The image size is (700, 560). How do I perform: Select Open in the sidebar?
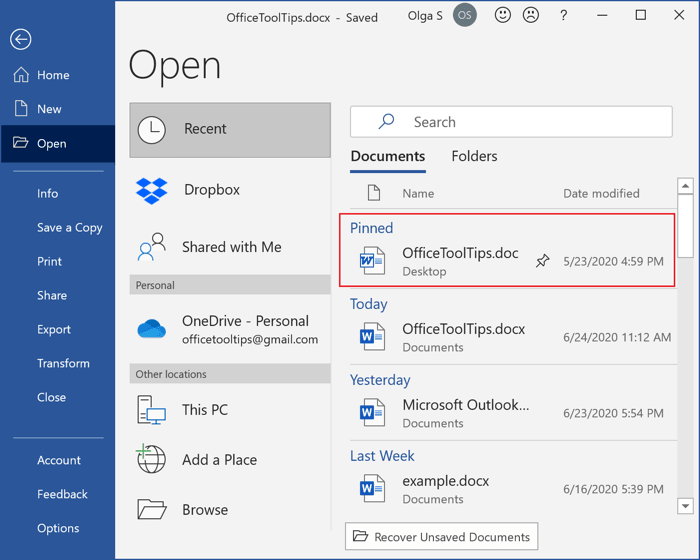(x=57, y=143)
